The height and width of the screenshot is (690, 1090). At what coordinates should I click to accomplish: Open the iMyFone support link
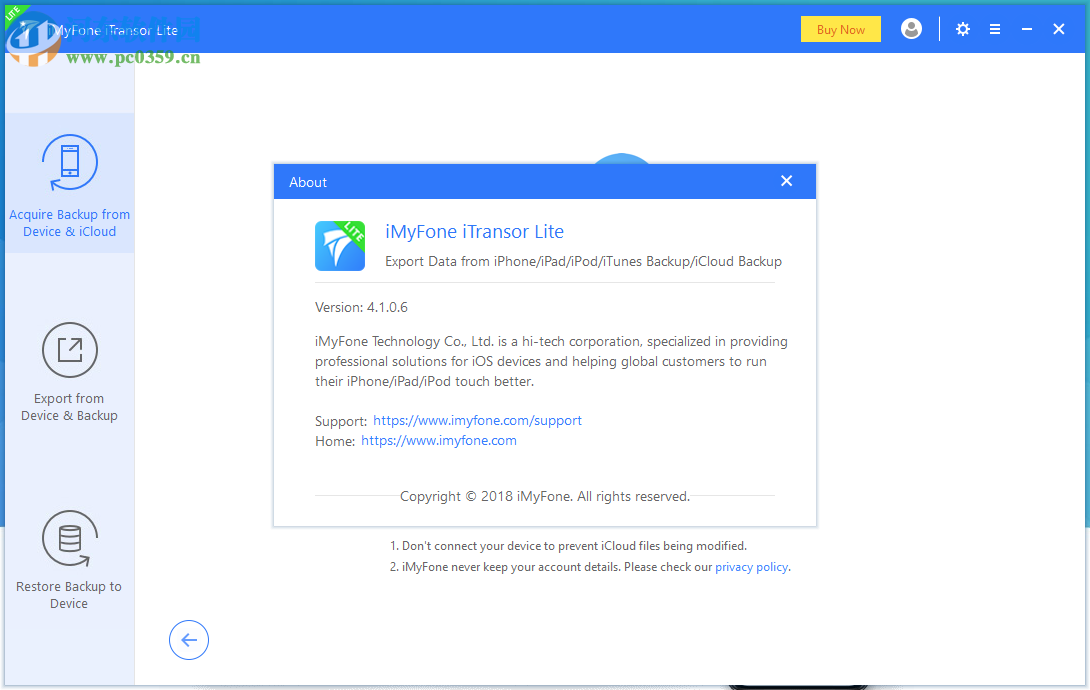477,420
